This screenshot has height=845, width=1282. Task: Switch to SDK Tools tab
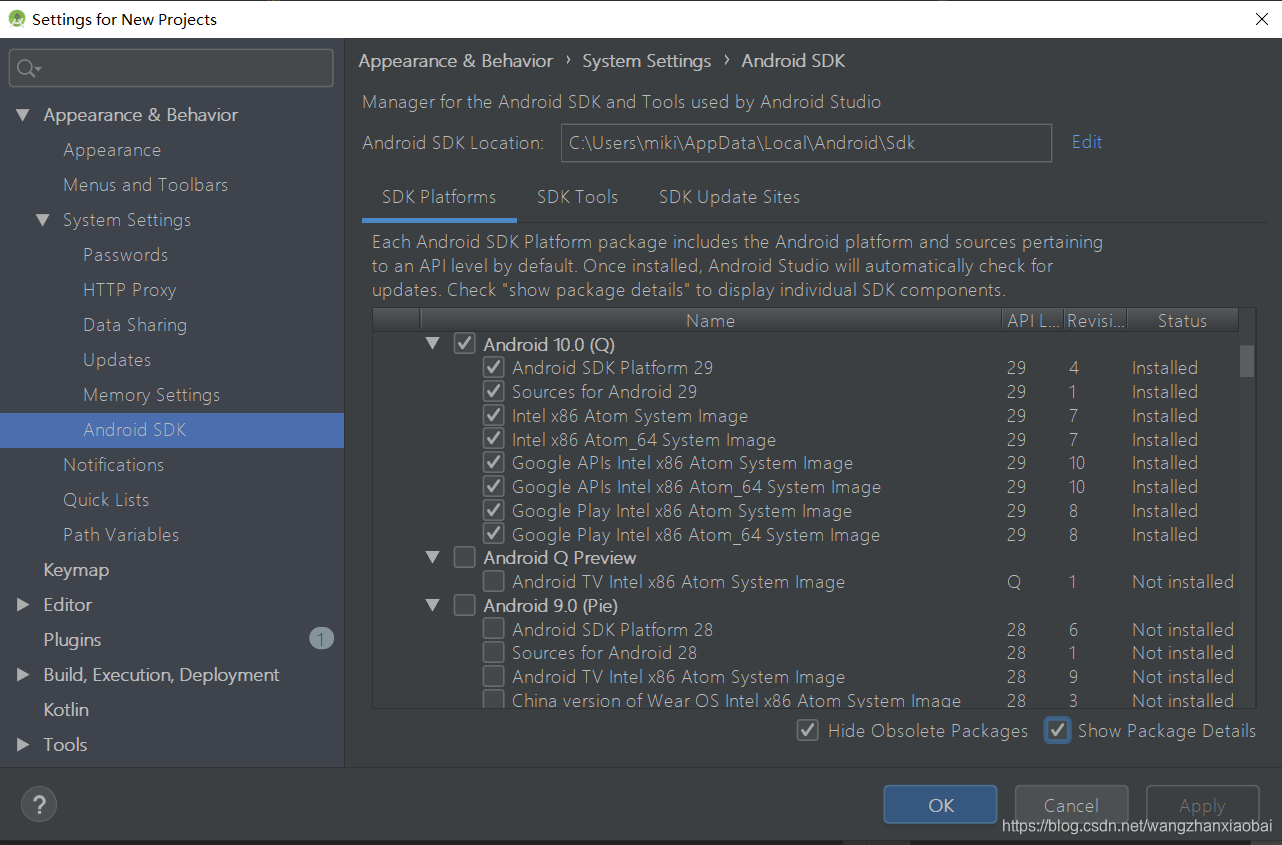[x=577, y=197]
